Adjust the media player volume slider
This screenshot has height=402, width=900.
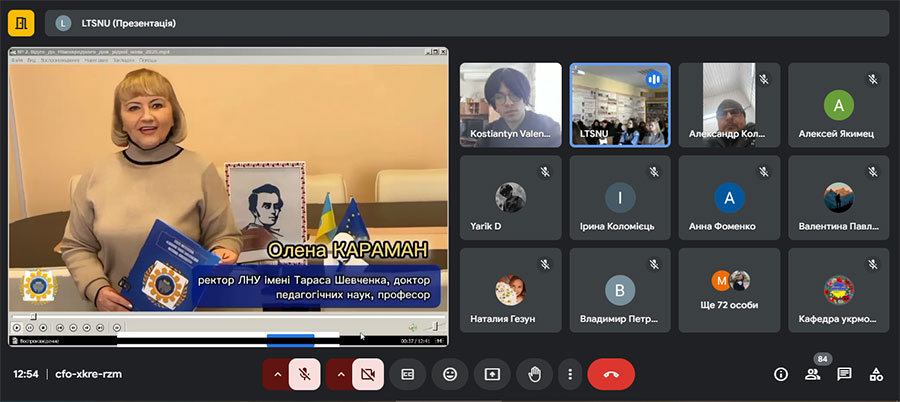coord(435,326)
